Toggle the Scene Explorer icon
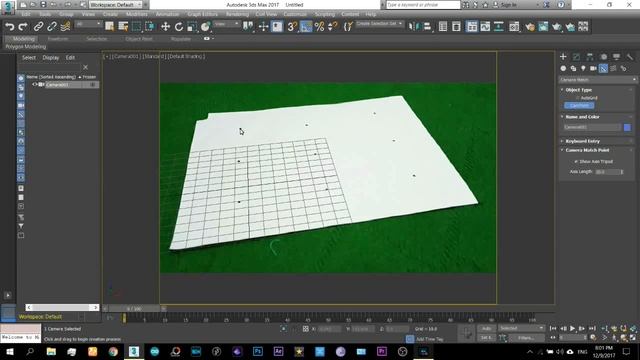The image size is (640, 360). coord(443,27)
